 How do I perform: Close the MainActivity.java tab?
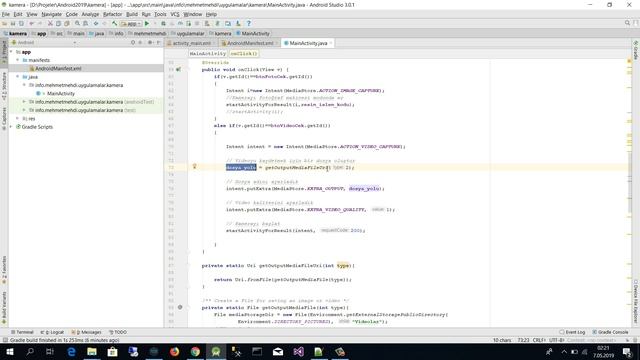tap(331, 43)
